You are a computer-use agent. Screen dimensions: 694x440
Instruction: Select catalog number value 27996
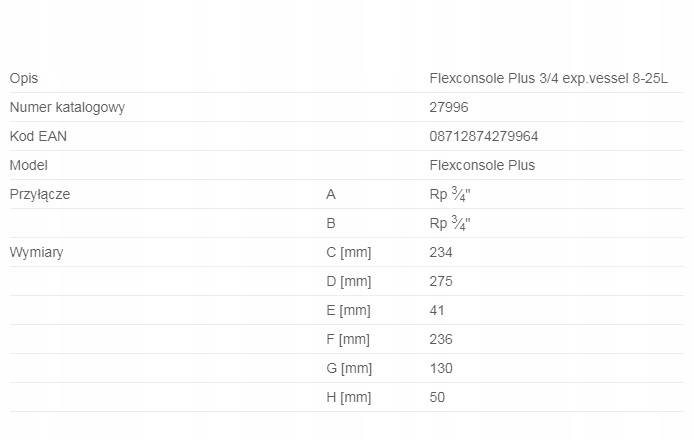448,107
